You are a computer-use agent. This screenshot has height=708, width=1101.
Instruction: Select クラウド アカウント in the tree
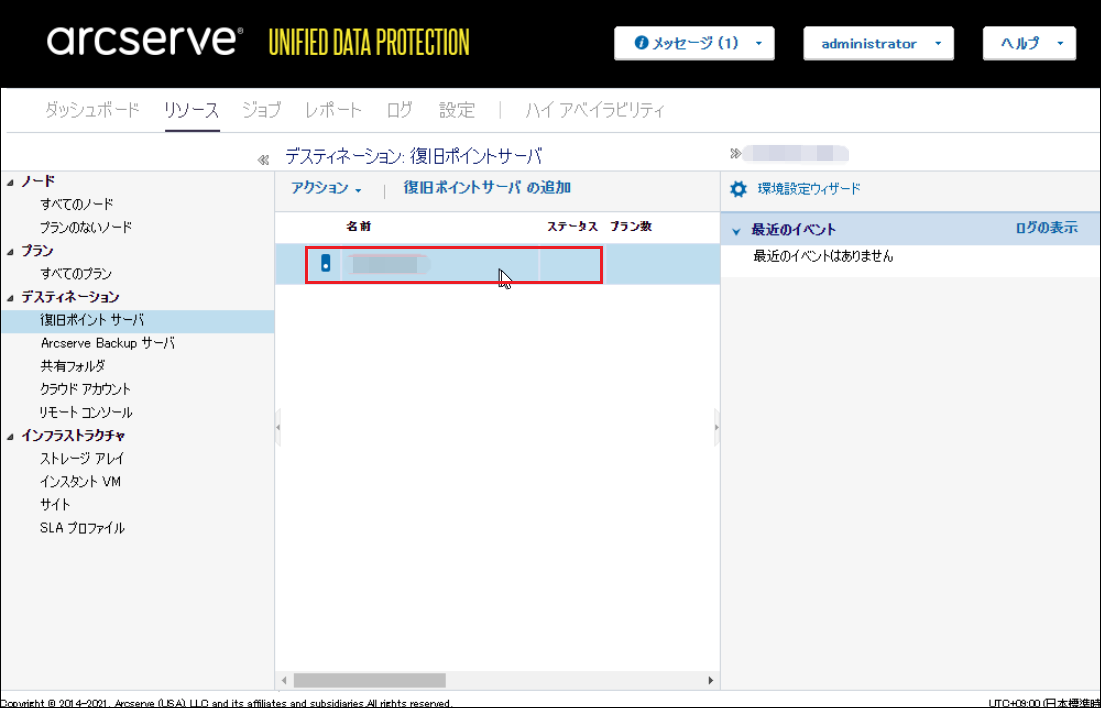coord(86,389)
